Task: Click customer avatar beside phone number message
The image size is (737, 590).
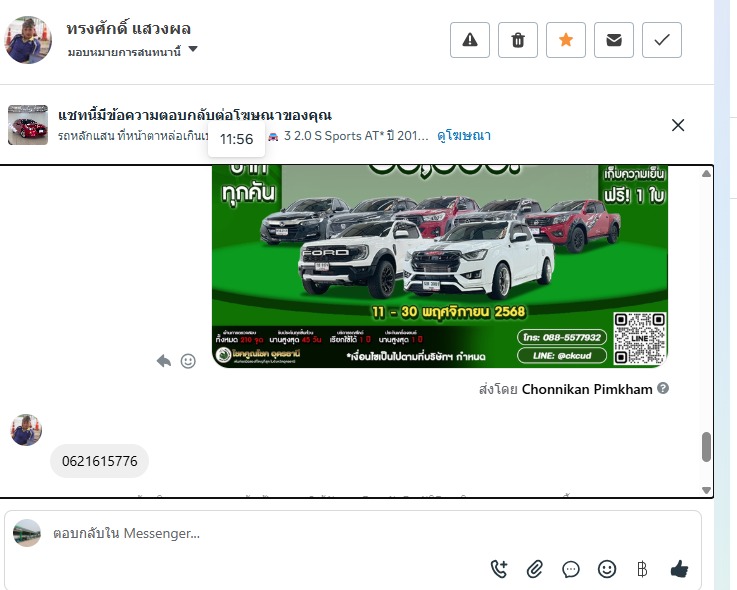Action: 26,430
